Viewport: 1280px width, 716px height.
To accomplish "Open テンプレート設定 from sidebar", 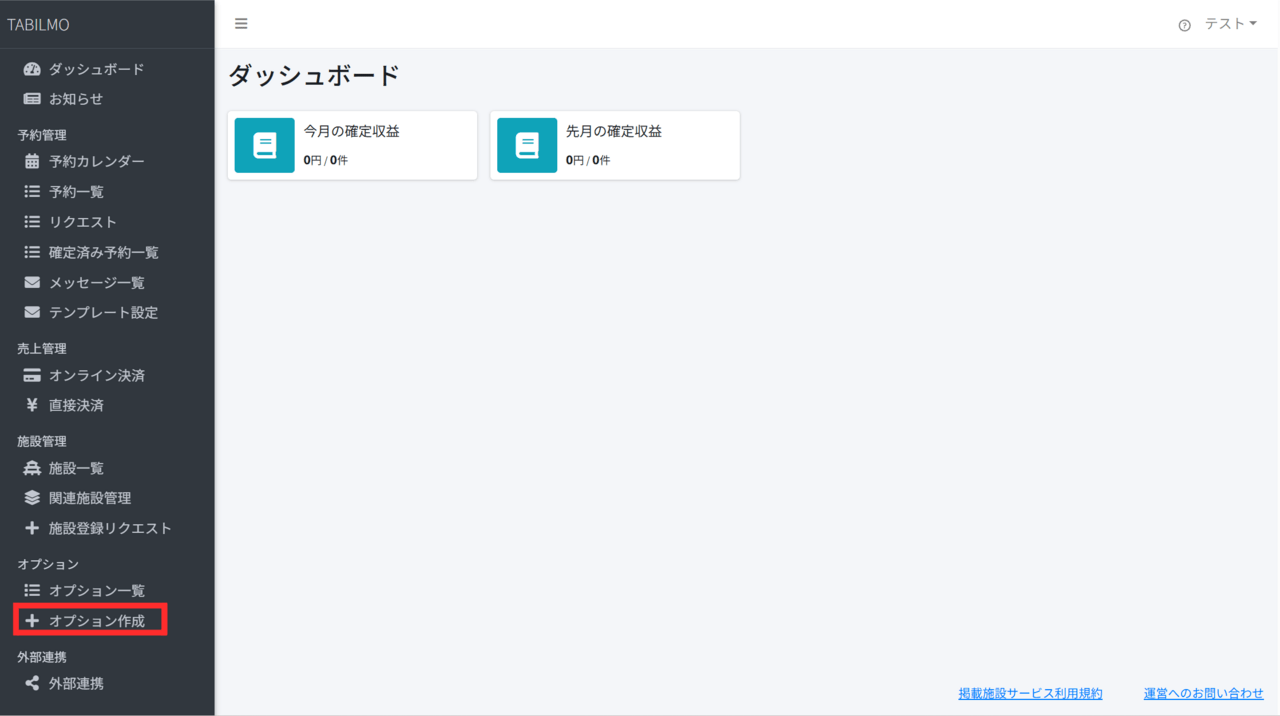I will pos(103,313).
